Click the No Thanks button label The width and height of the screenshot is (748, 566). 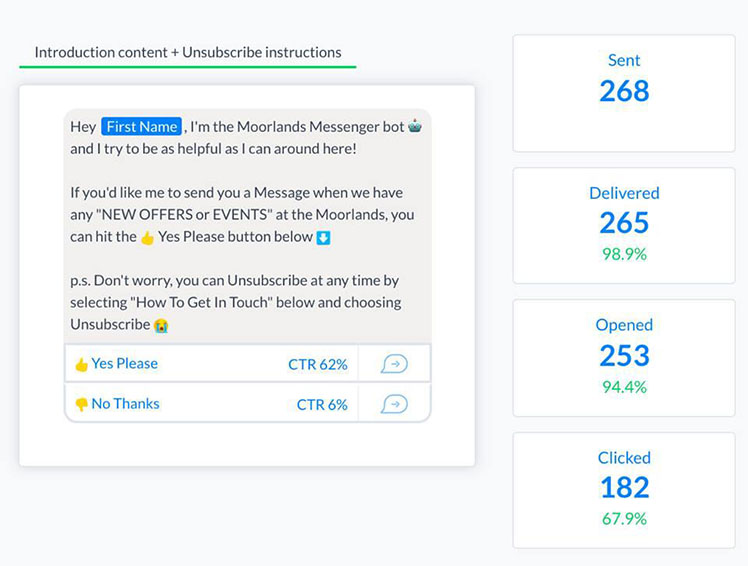(x=125, y=404)
